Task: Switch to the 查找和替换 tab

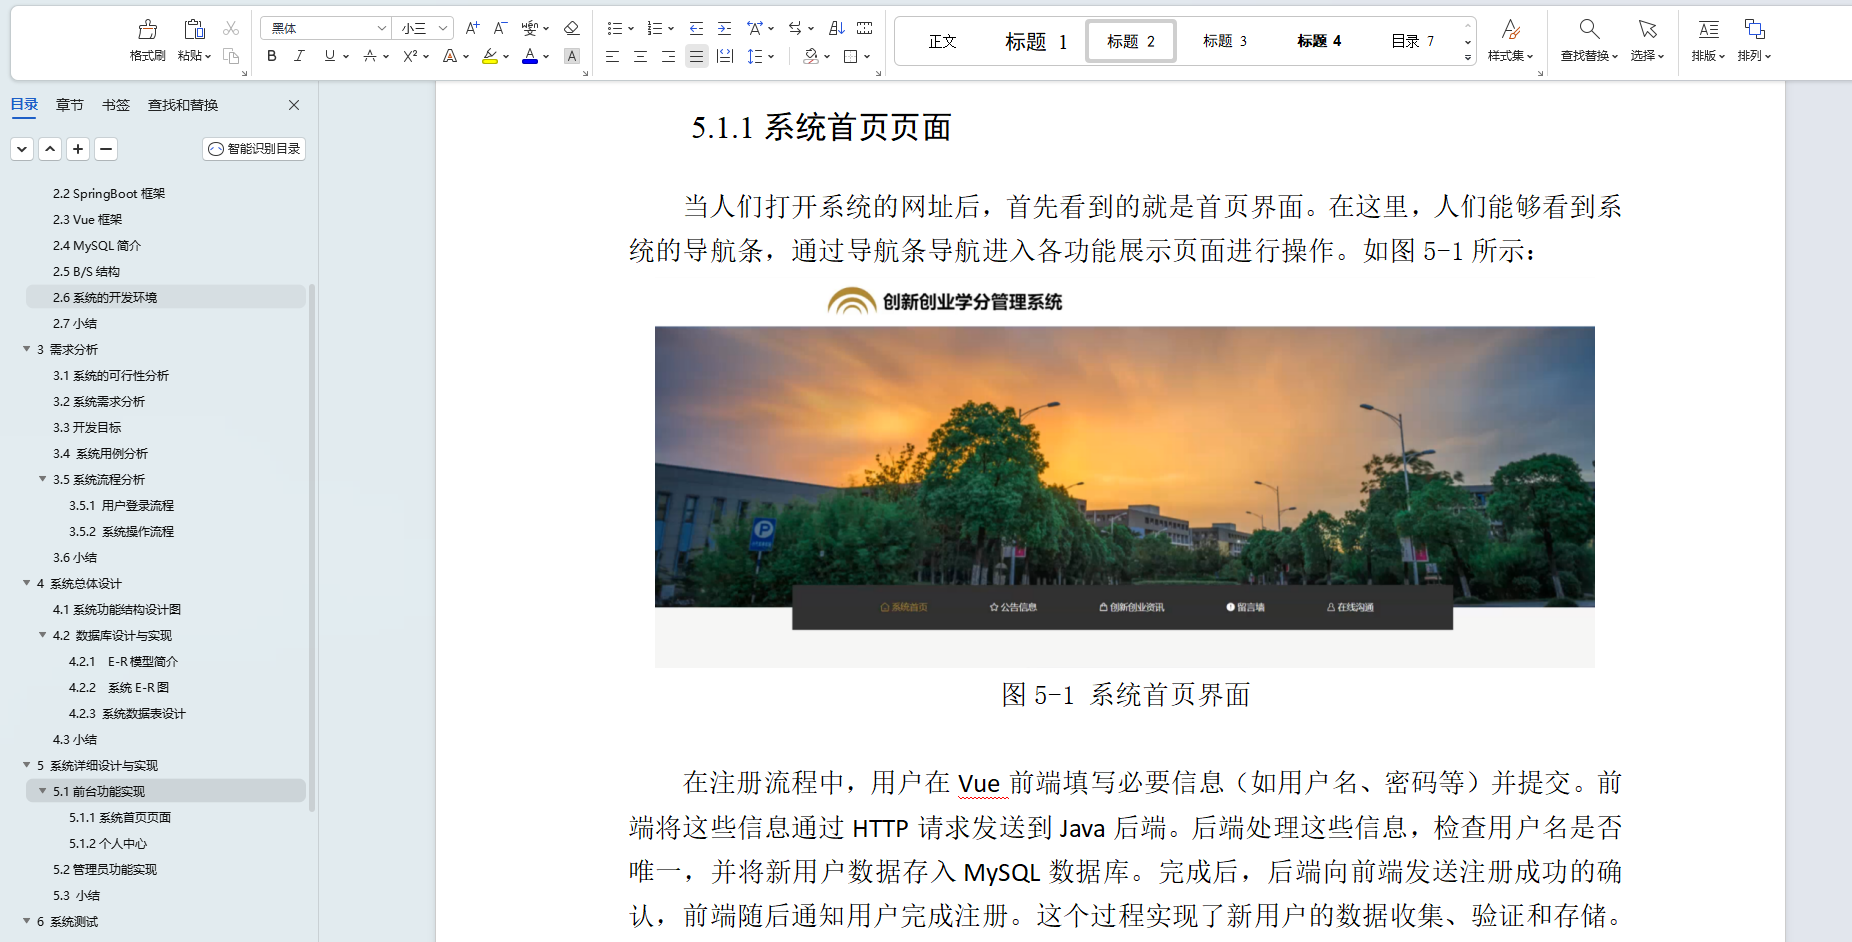Action: pyautogui.click(x=183, y=105)
